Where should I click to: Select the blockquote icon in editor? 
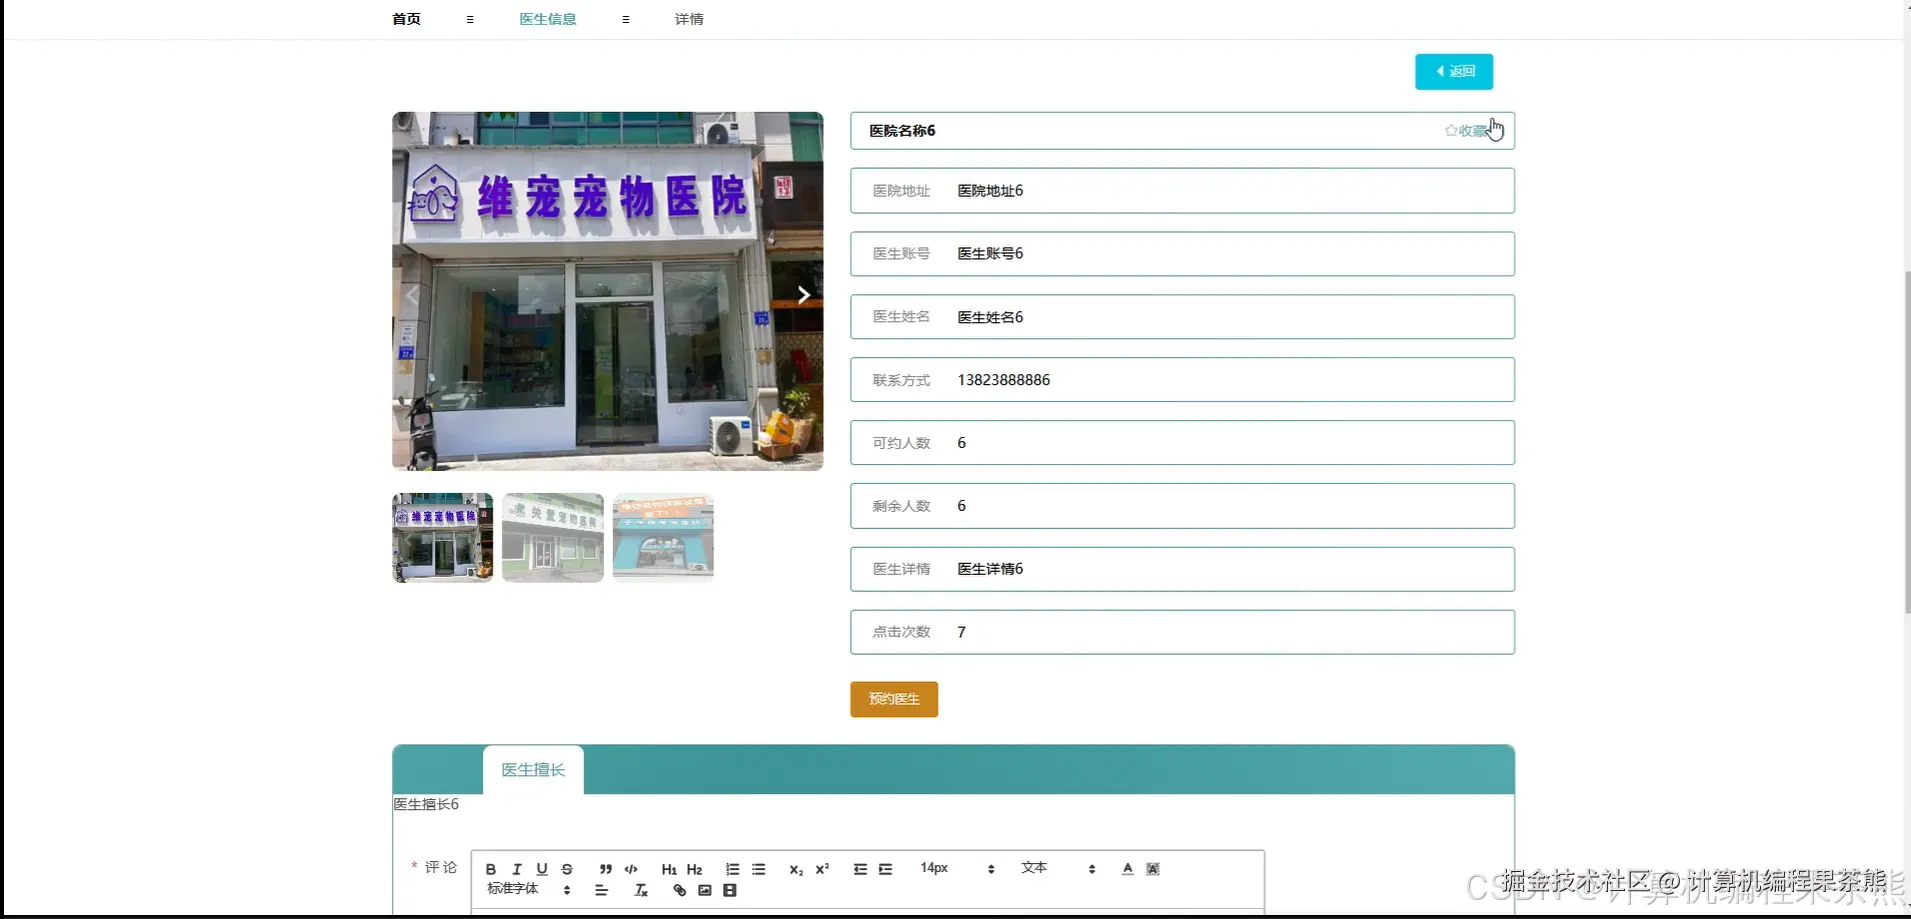pyautogui.click(x=604, y=869)
